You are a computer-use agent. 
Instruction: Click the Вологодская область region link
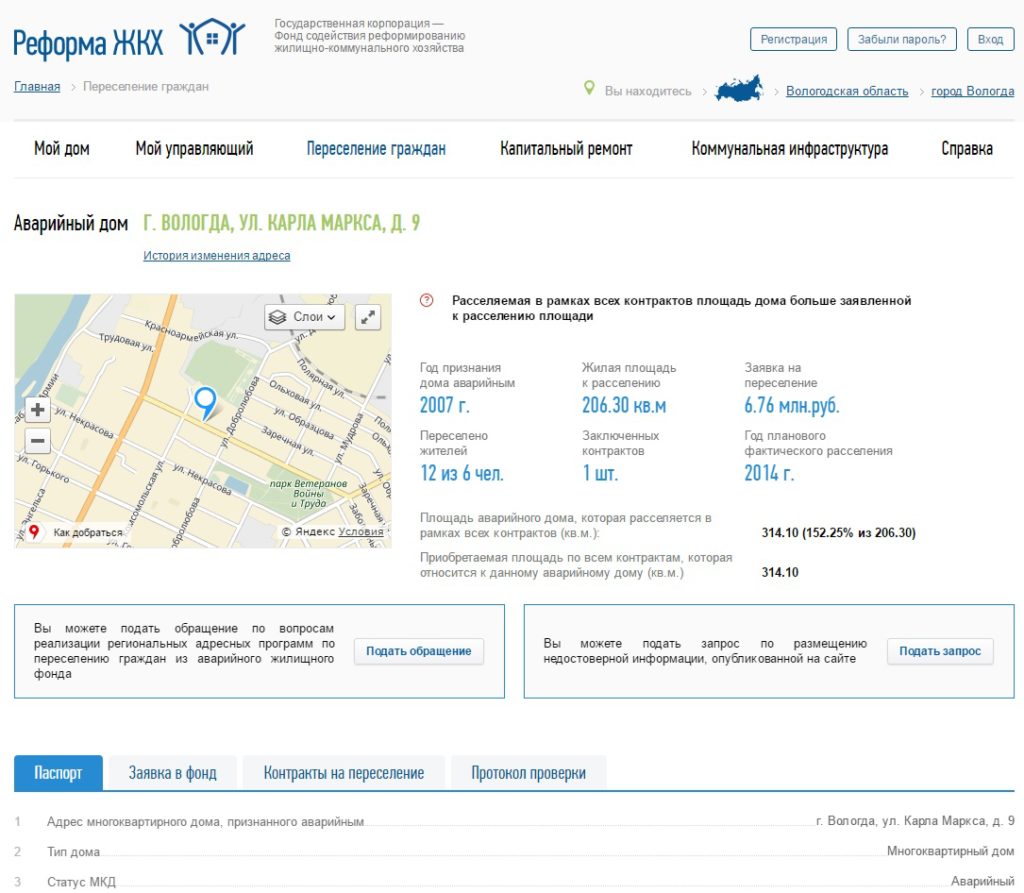coord(847,91)
